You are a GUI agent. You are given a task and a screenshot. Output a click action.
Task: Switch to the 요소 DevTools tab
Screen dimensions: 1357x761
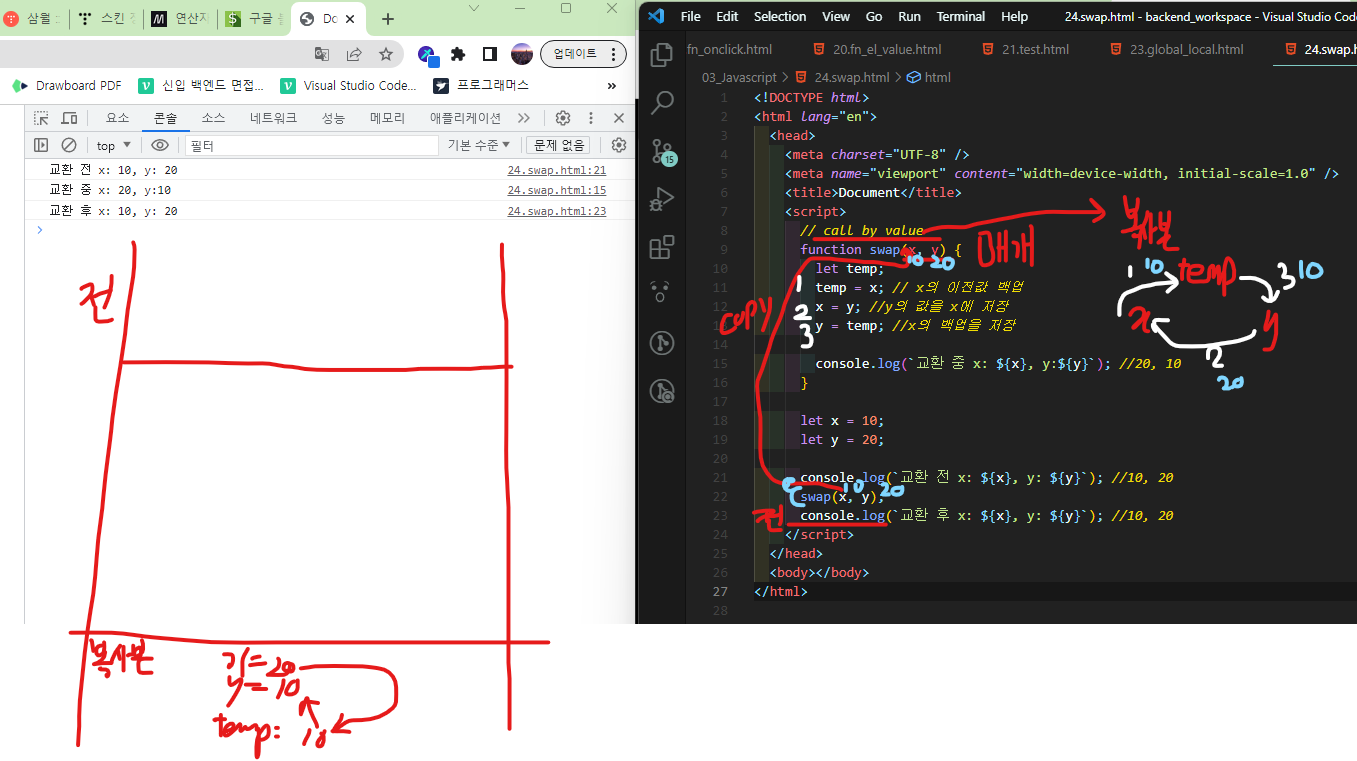[x=118, y=118]
